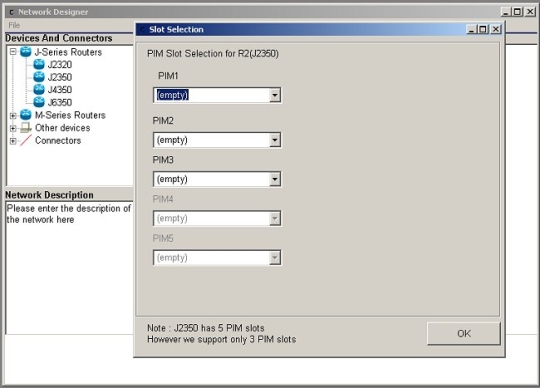Open the File menu in Network Designer

click(14, 25)
